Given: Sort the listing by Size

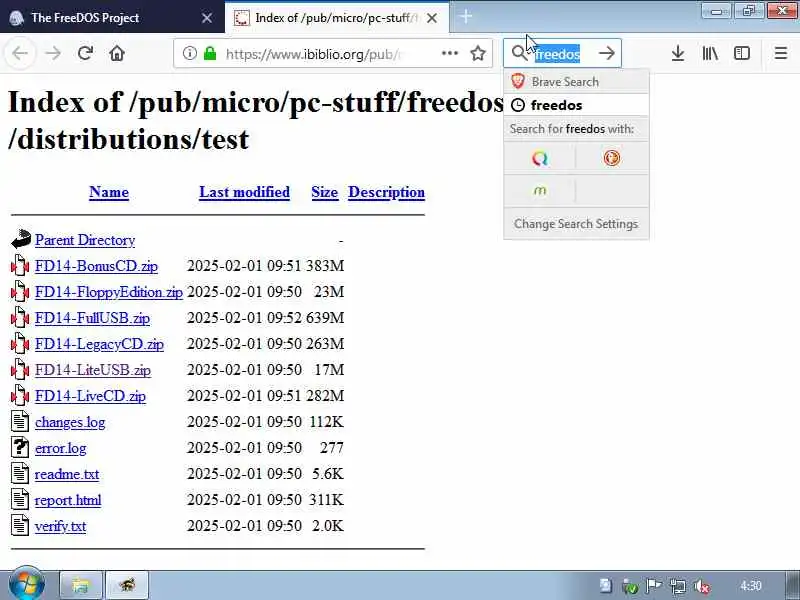Looking at the screenshot, I should (x=324, y=192).
